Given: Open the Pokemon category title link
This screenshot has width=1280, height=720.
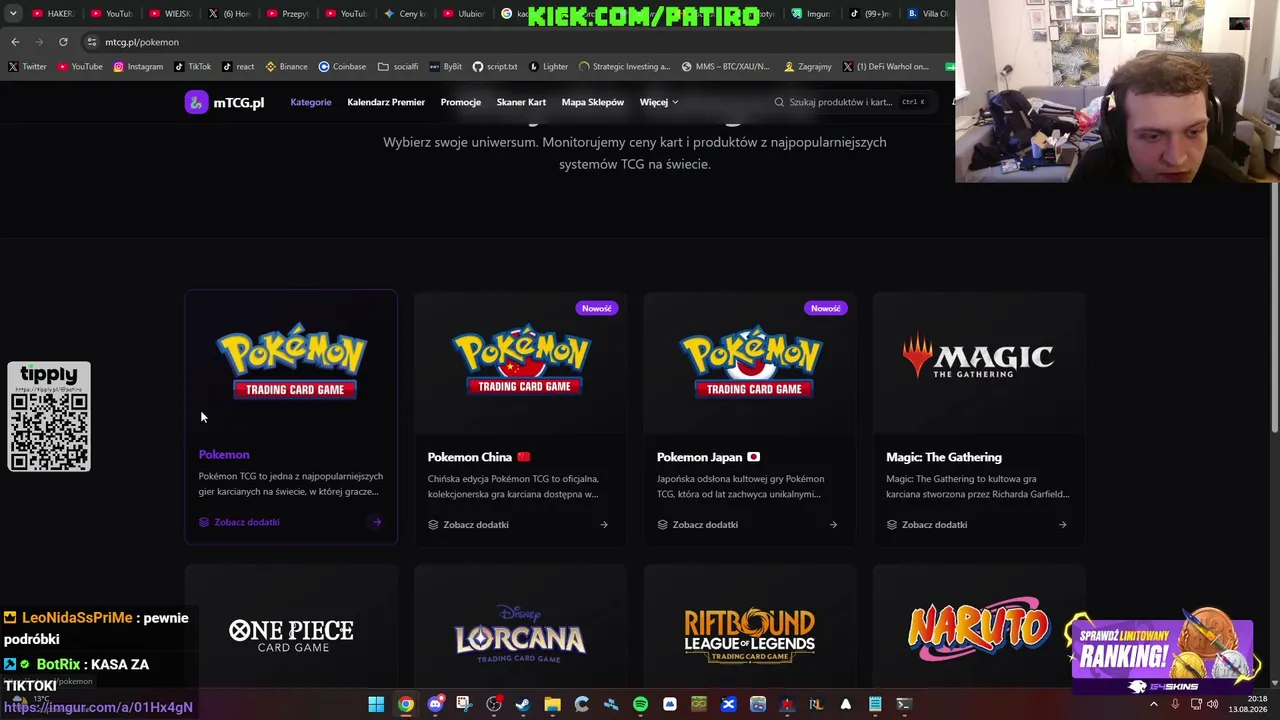Looking at the screenshot, I should pyautogui.click(x=224, y=455).
